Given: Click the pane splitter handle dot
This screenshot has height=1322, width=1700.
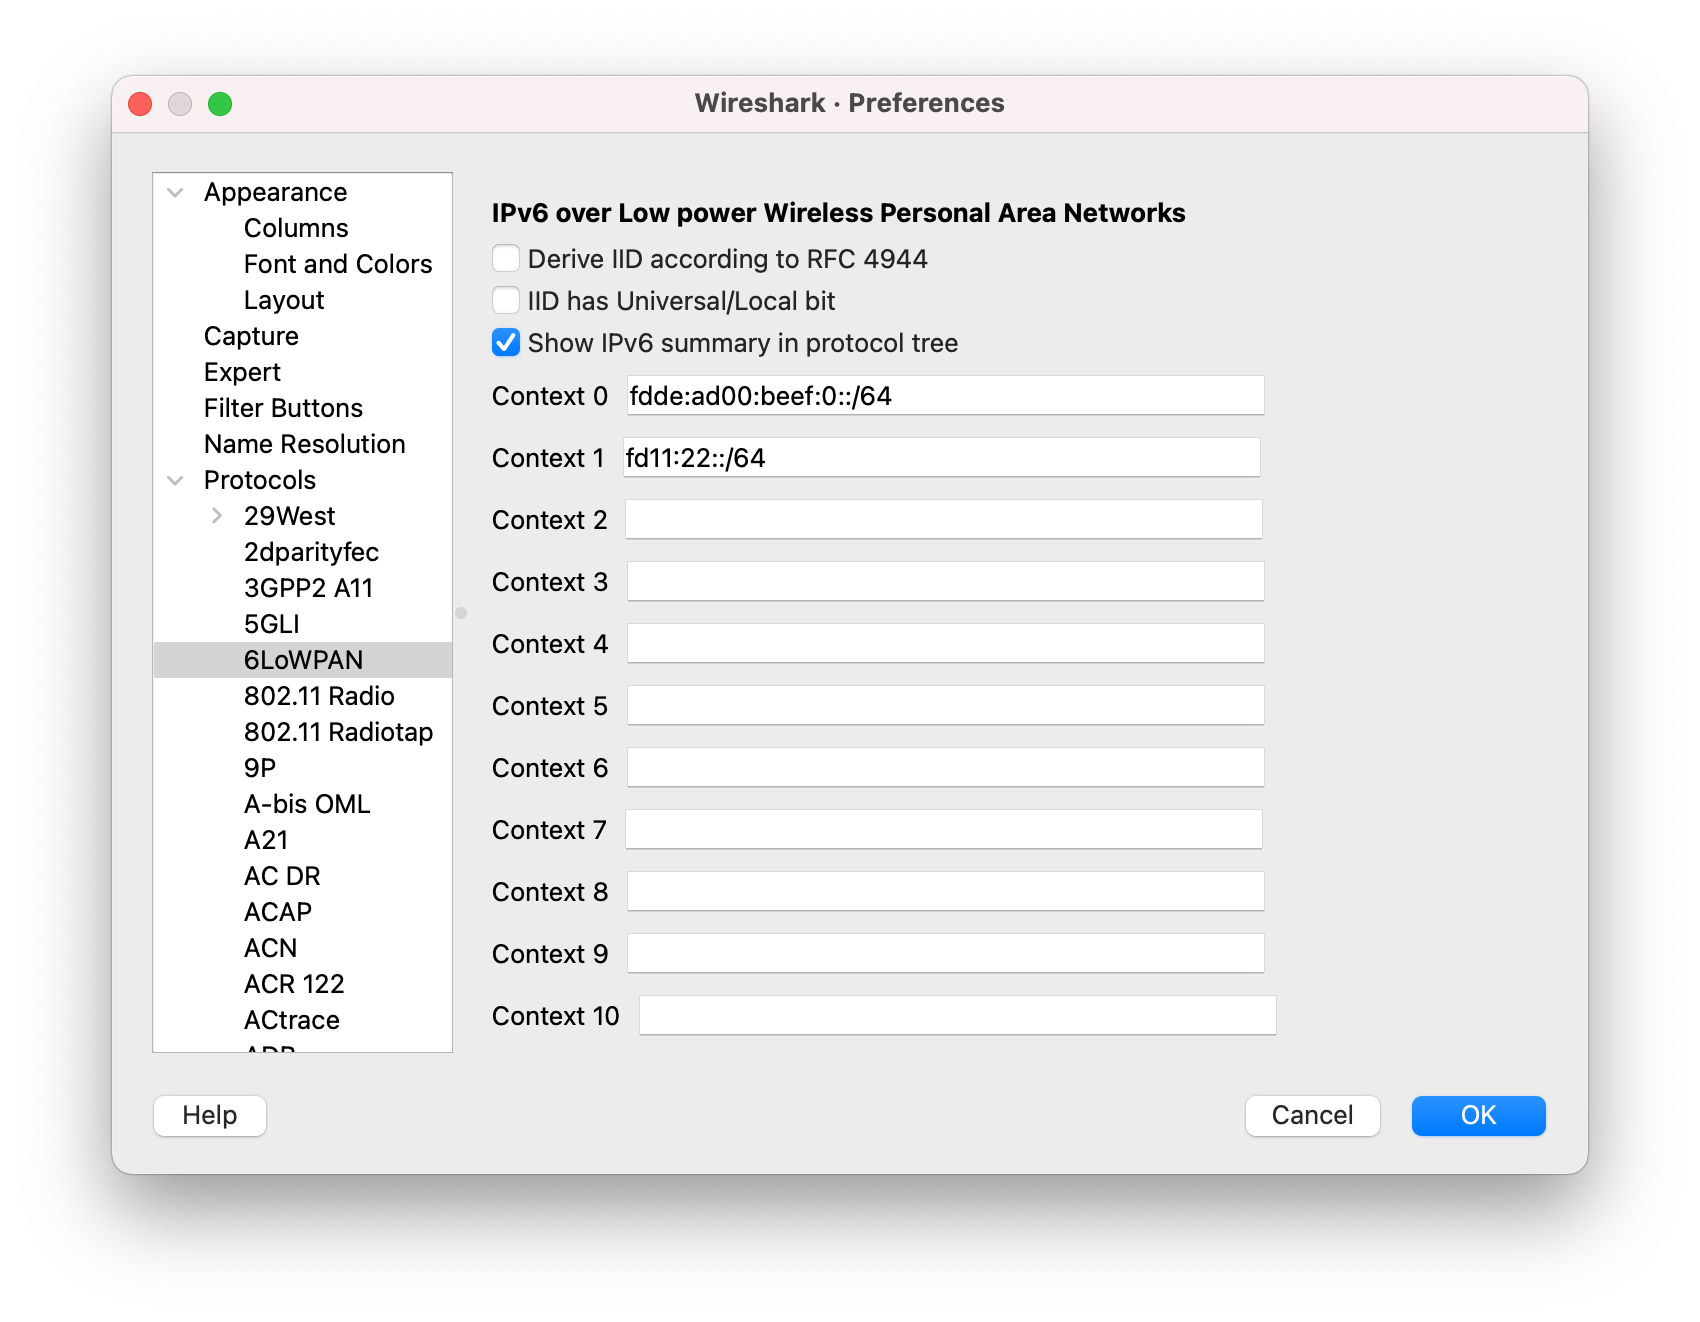Looking at the screenshot, I should 461,613.
